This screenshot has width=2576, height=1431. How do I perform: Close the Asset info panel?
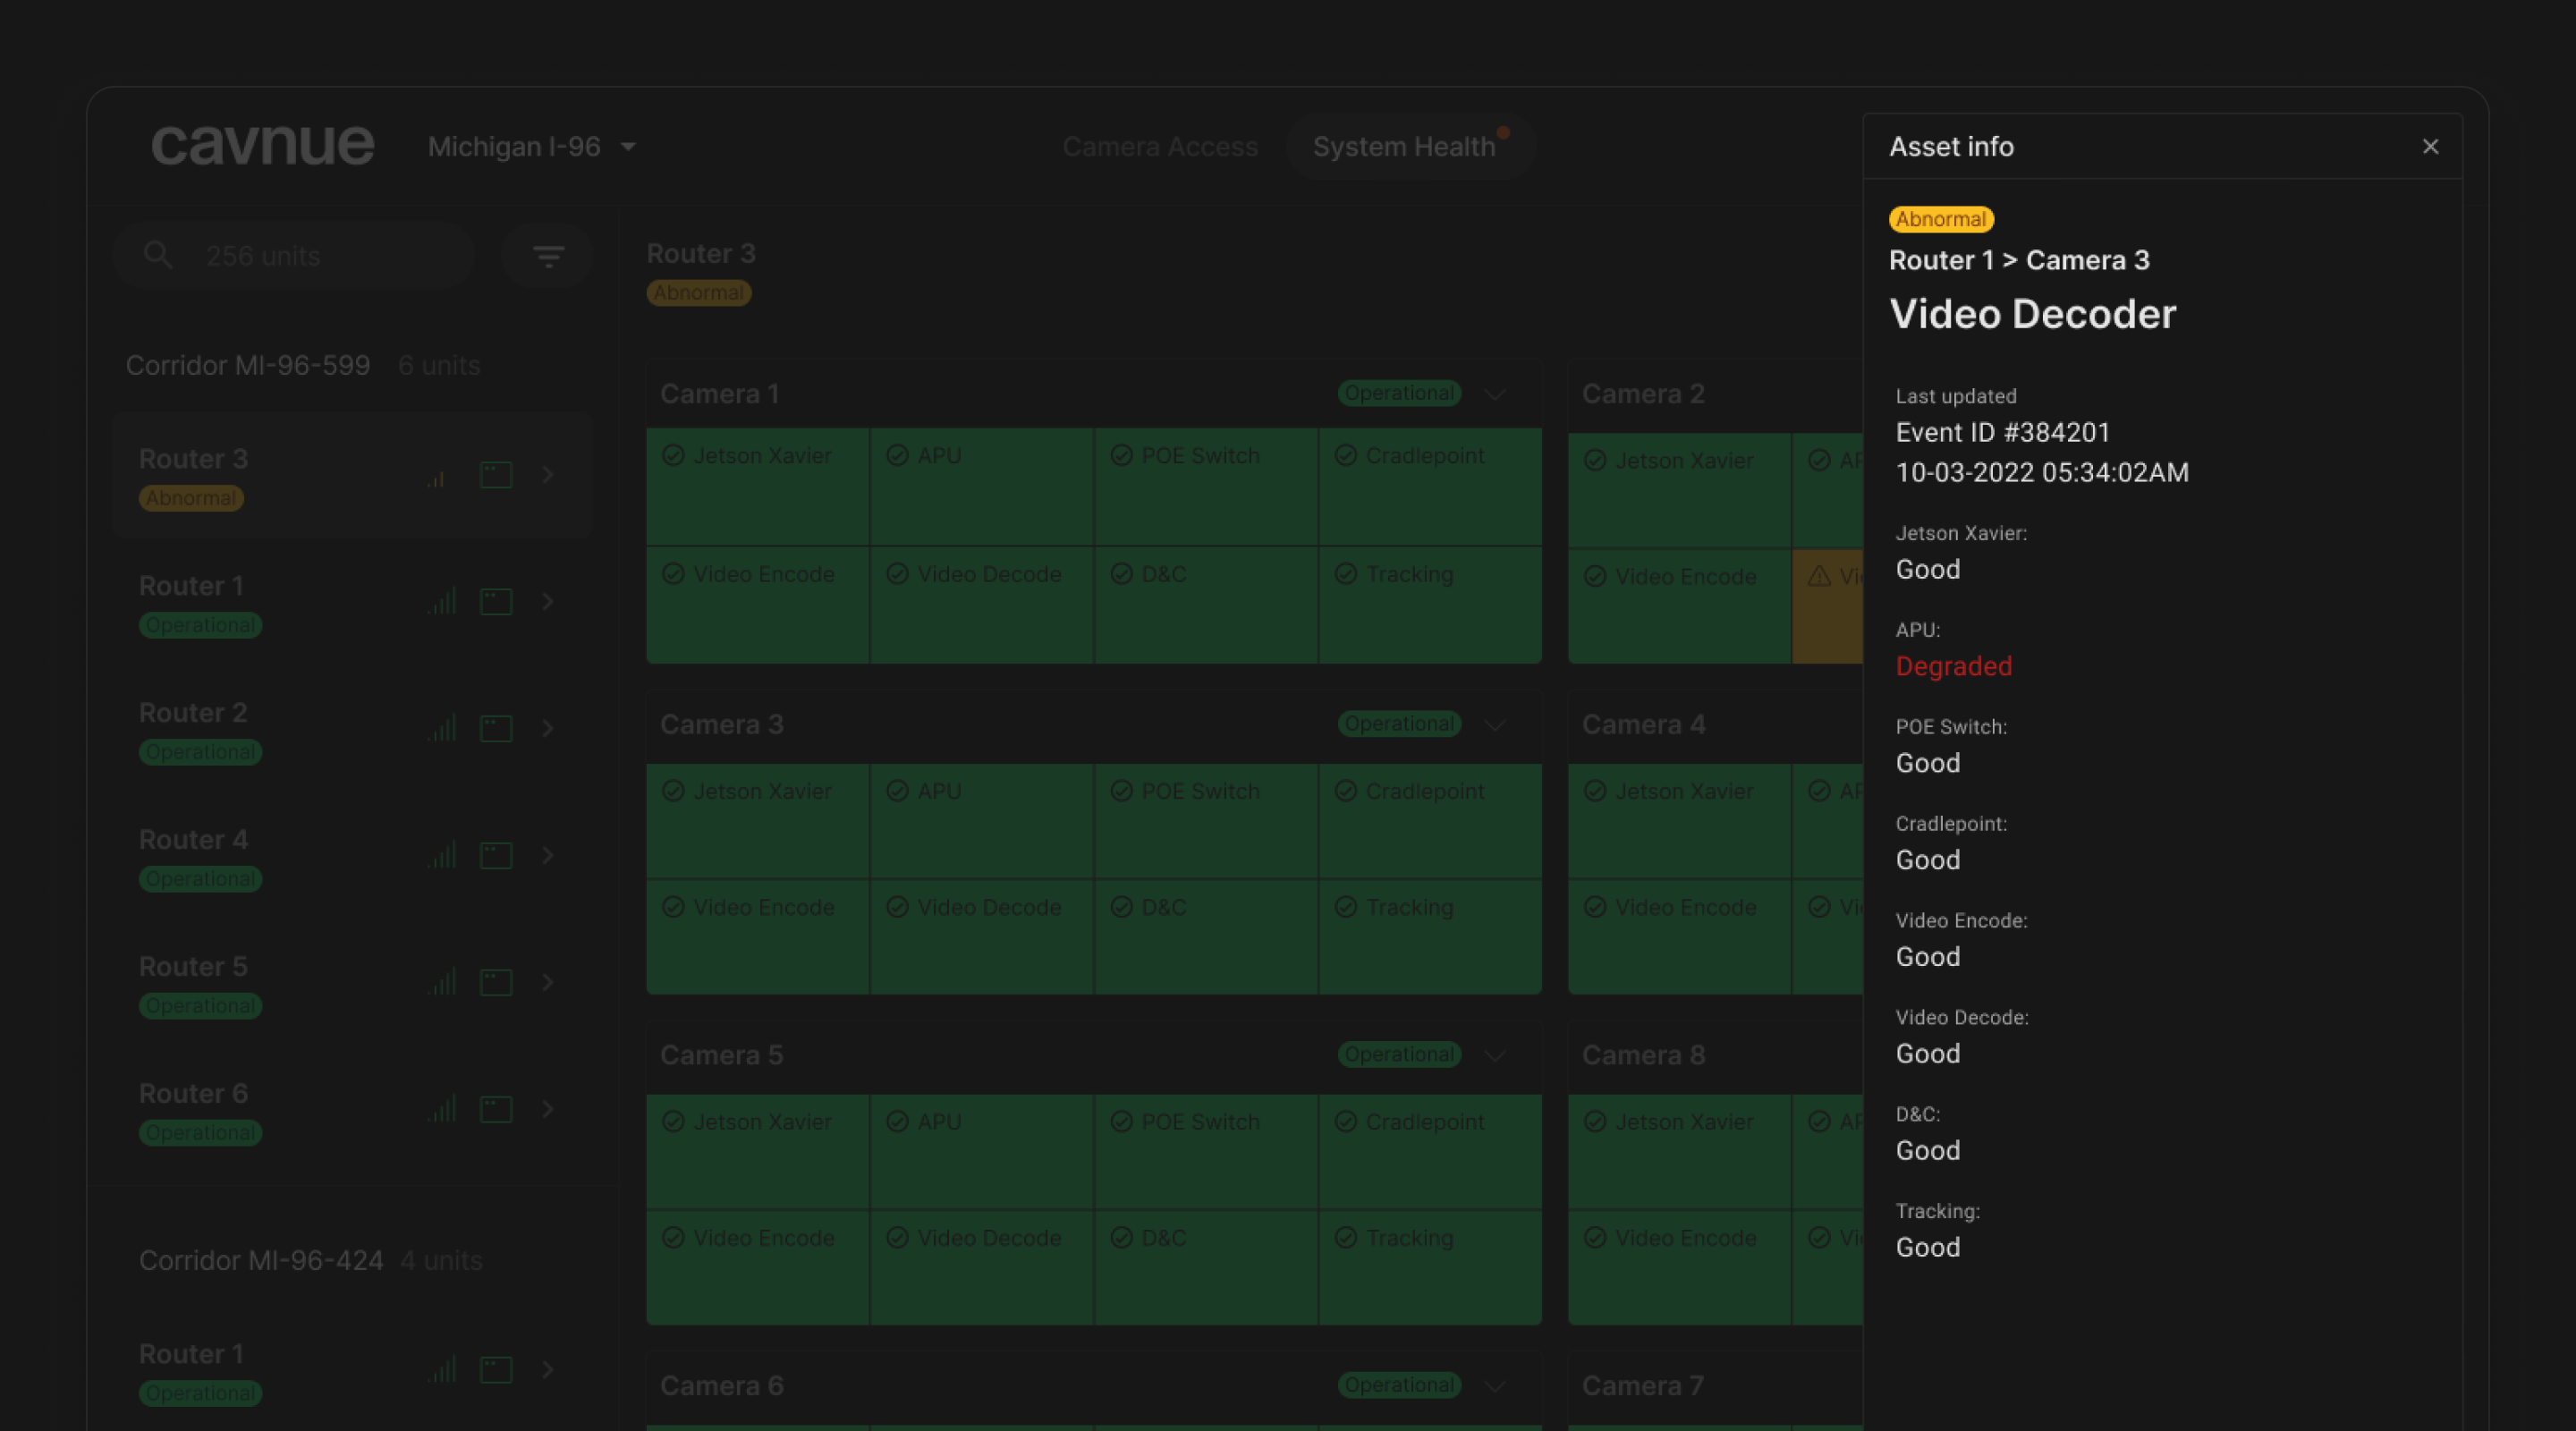point(2430,147)
